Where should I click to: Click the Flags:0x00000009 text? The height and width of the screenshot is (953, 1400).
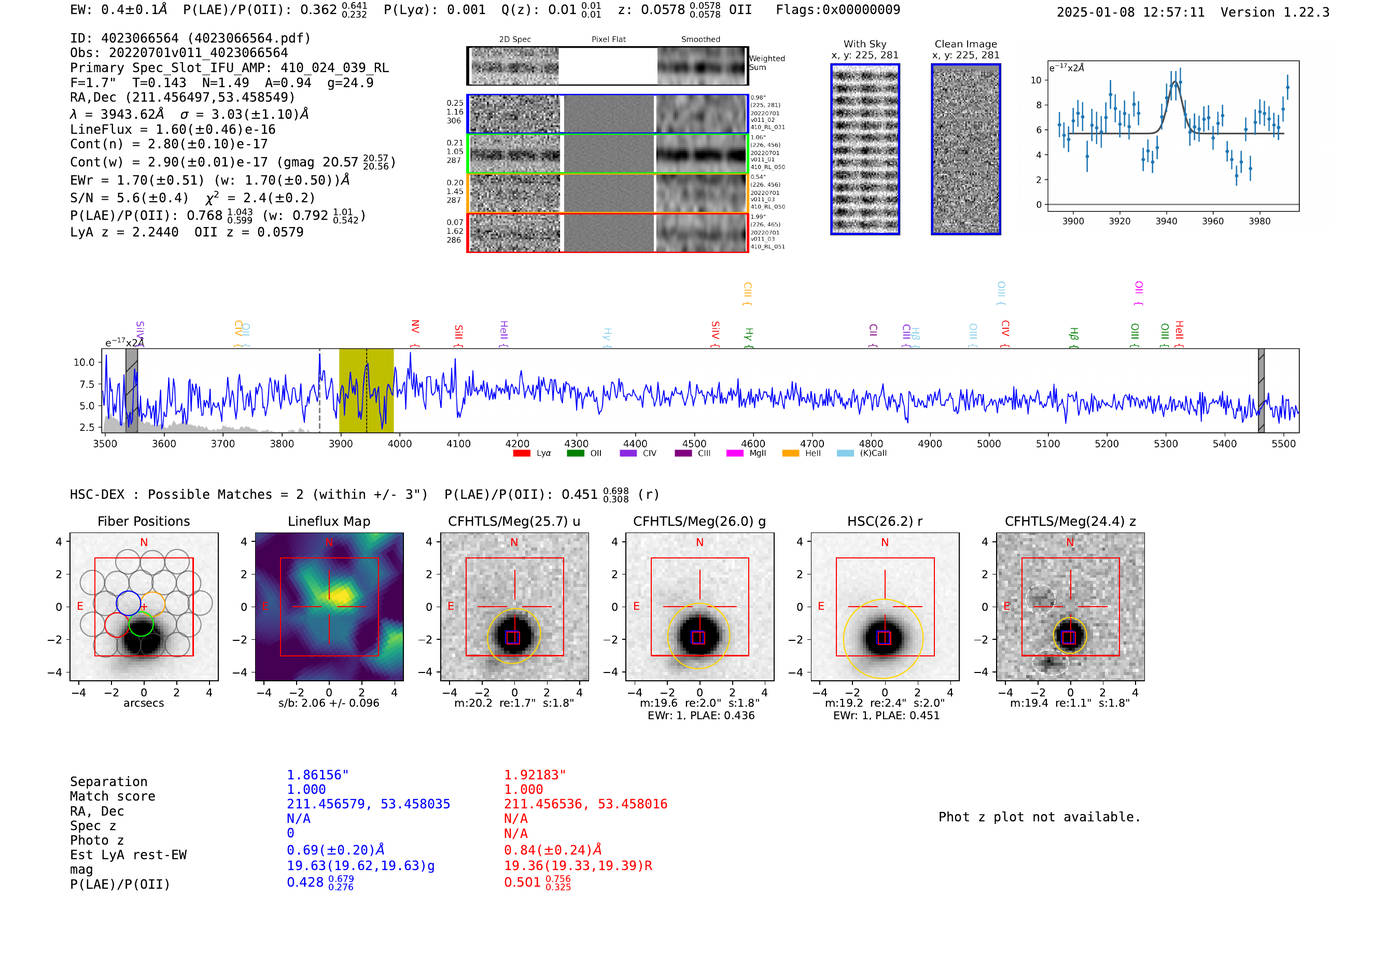(x=838, y=10)
